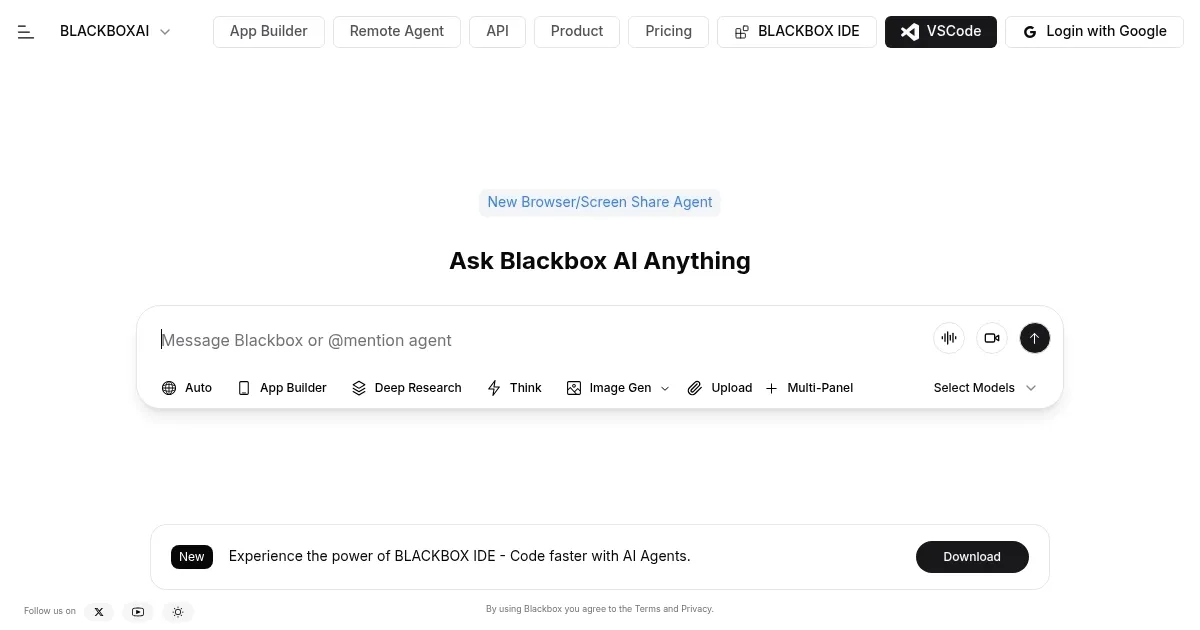Select the Image Gen tool icon
Screen dimensions: 1200x630
tap(574, 388)
